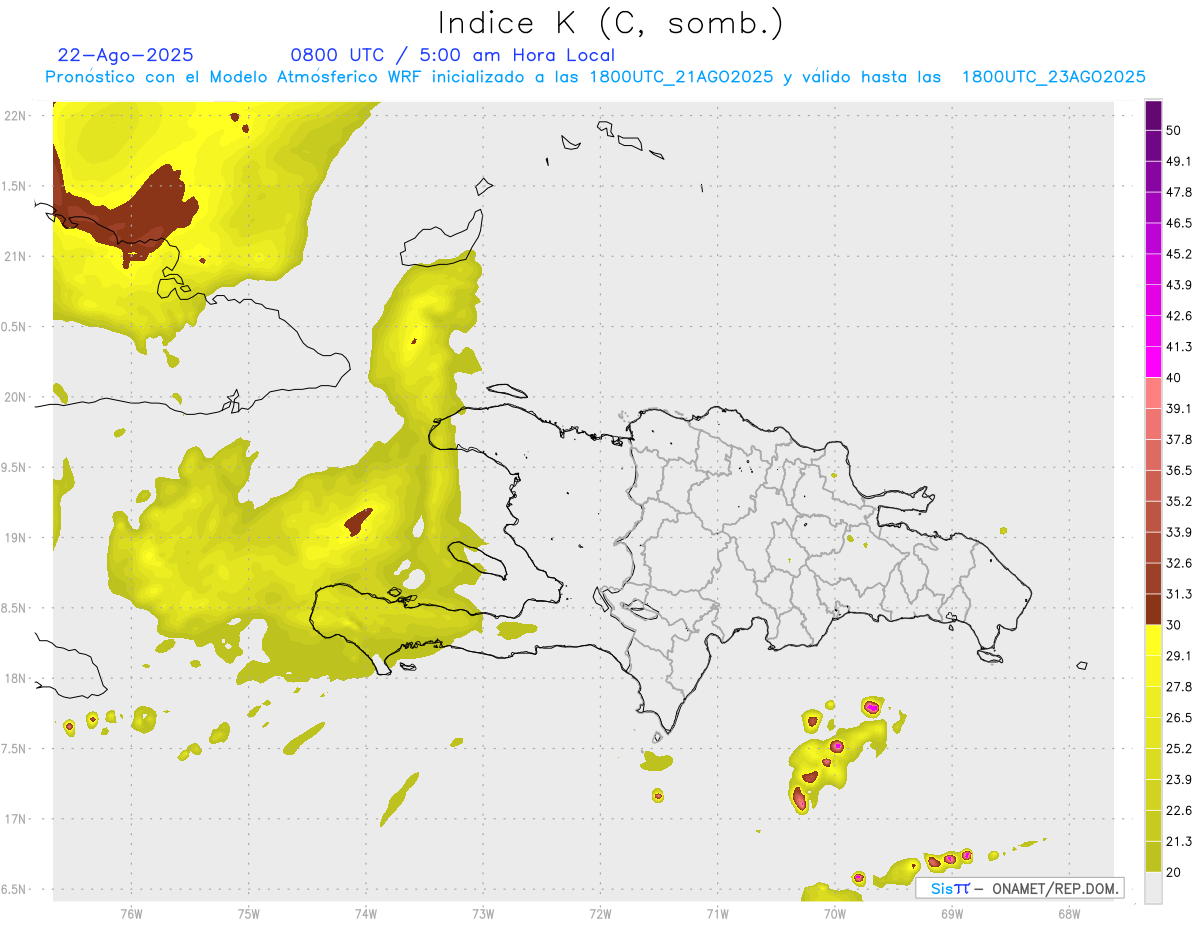Click the dark purple colorbar segment above 50

[x=1153, y=115]
